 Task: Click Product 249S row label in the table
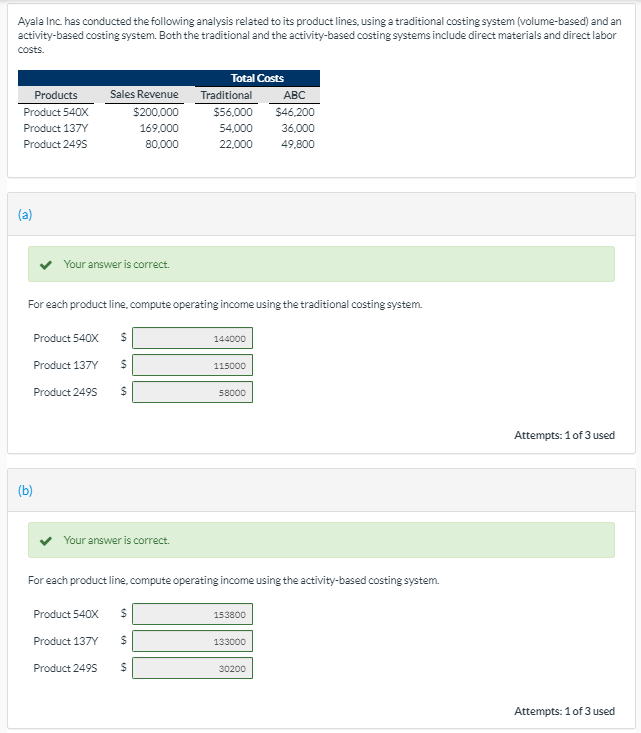[55, 144]
